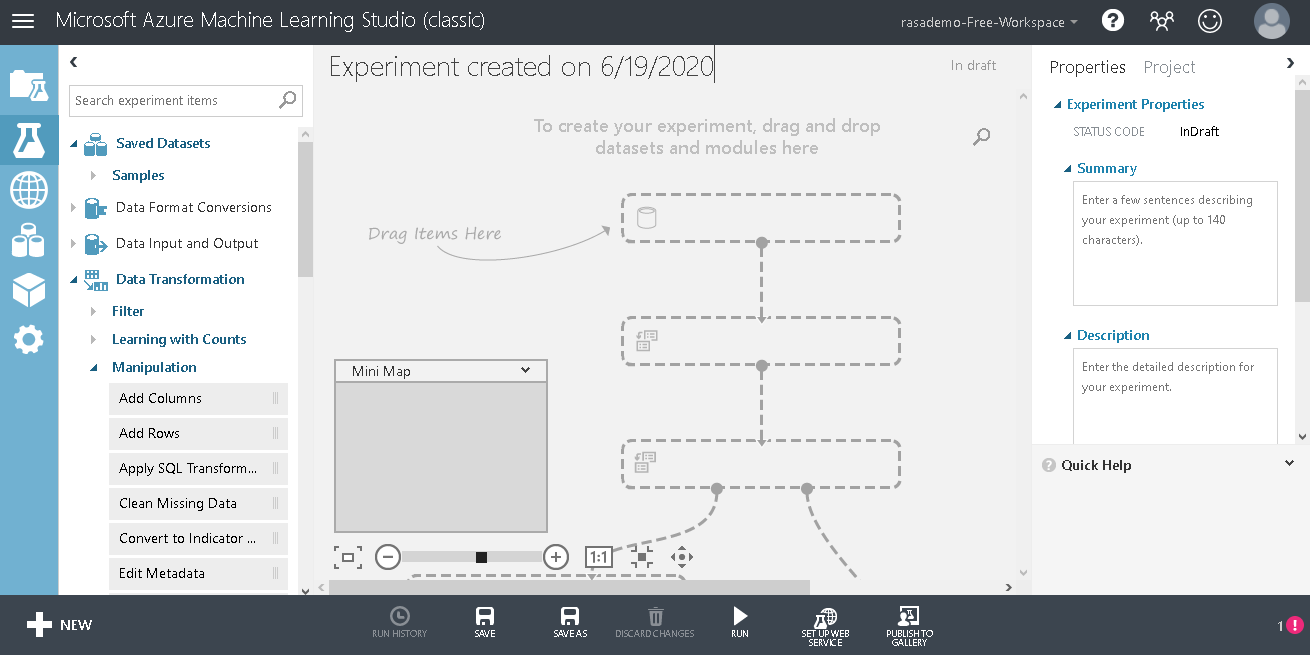Open the Mini Map dropdown
This screenshot has height=655, width=1310.
click(440, 370)
